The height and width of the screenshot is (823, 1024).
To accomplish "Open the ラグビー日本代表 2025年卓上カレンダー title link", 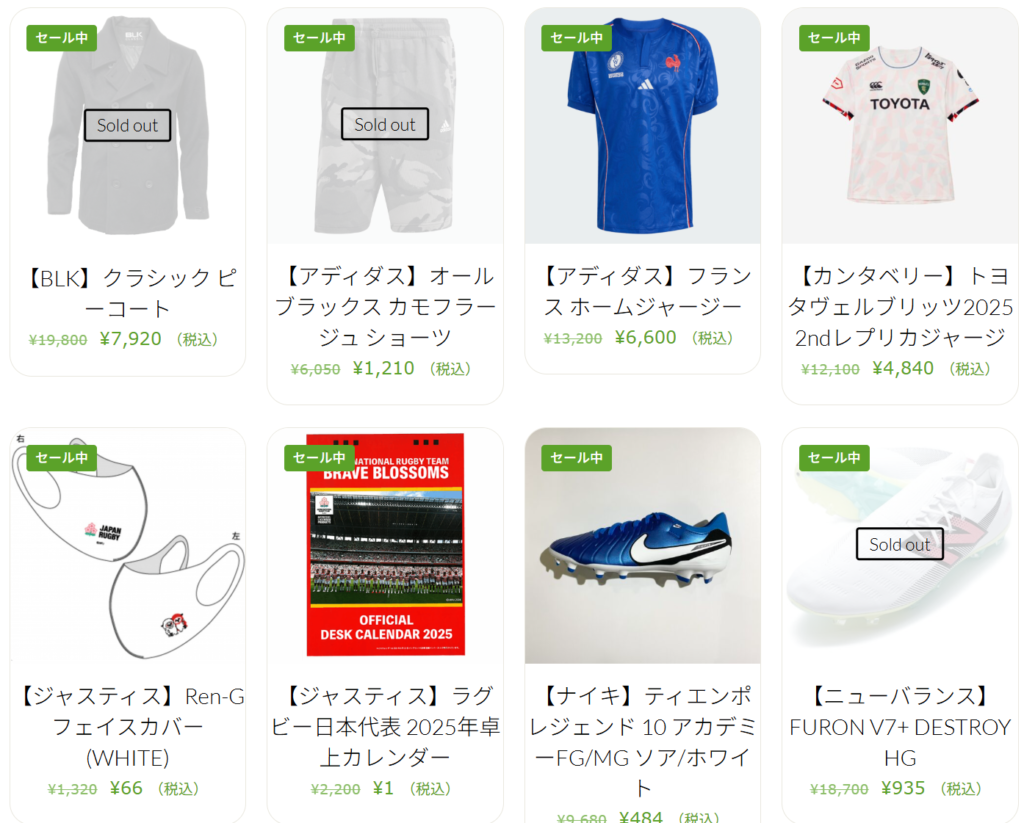I will 385,727.
